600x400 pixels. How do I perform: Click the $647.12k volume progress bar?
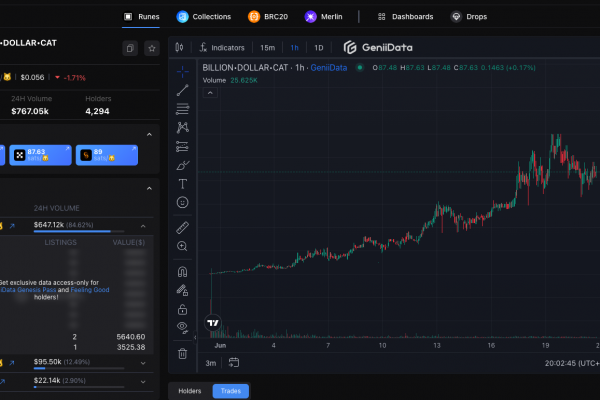[x=79, y=231]
